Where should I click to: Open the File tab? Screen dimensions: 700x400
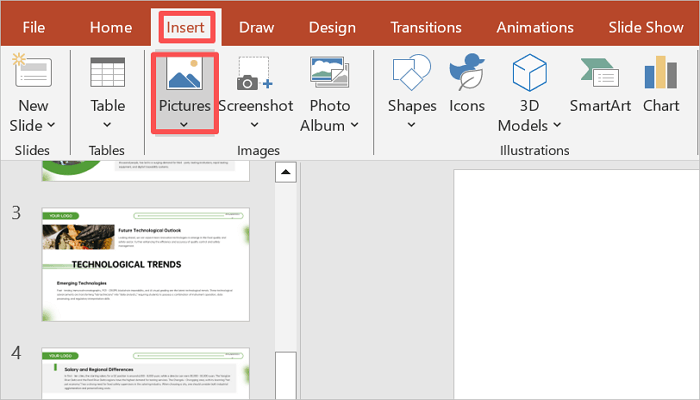click(x=33, y=28)
